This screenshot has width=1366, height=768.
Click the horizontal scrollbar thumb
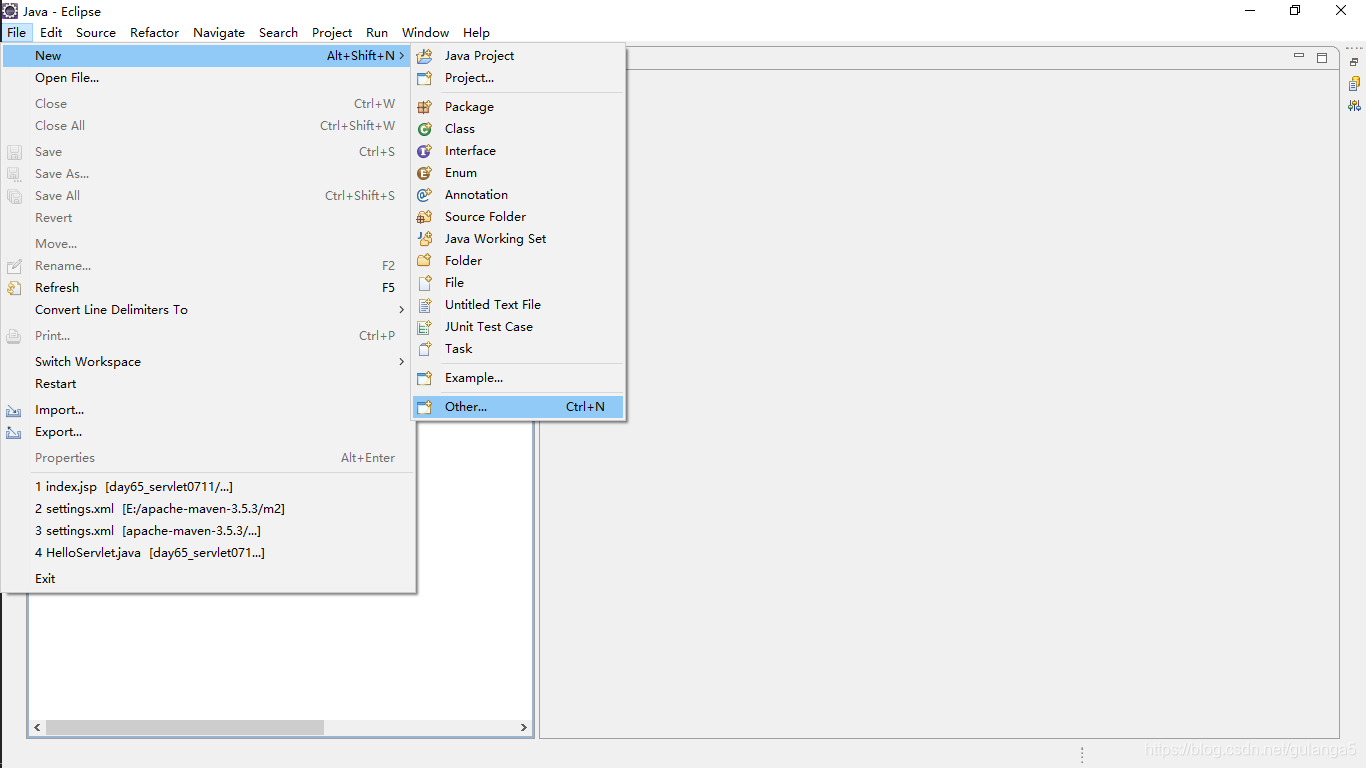click(185, 728)
